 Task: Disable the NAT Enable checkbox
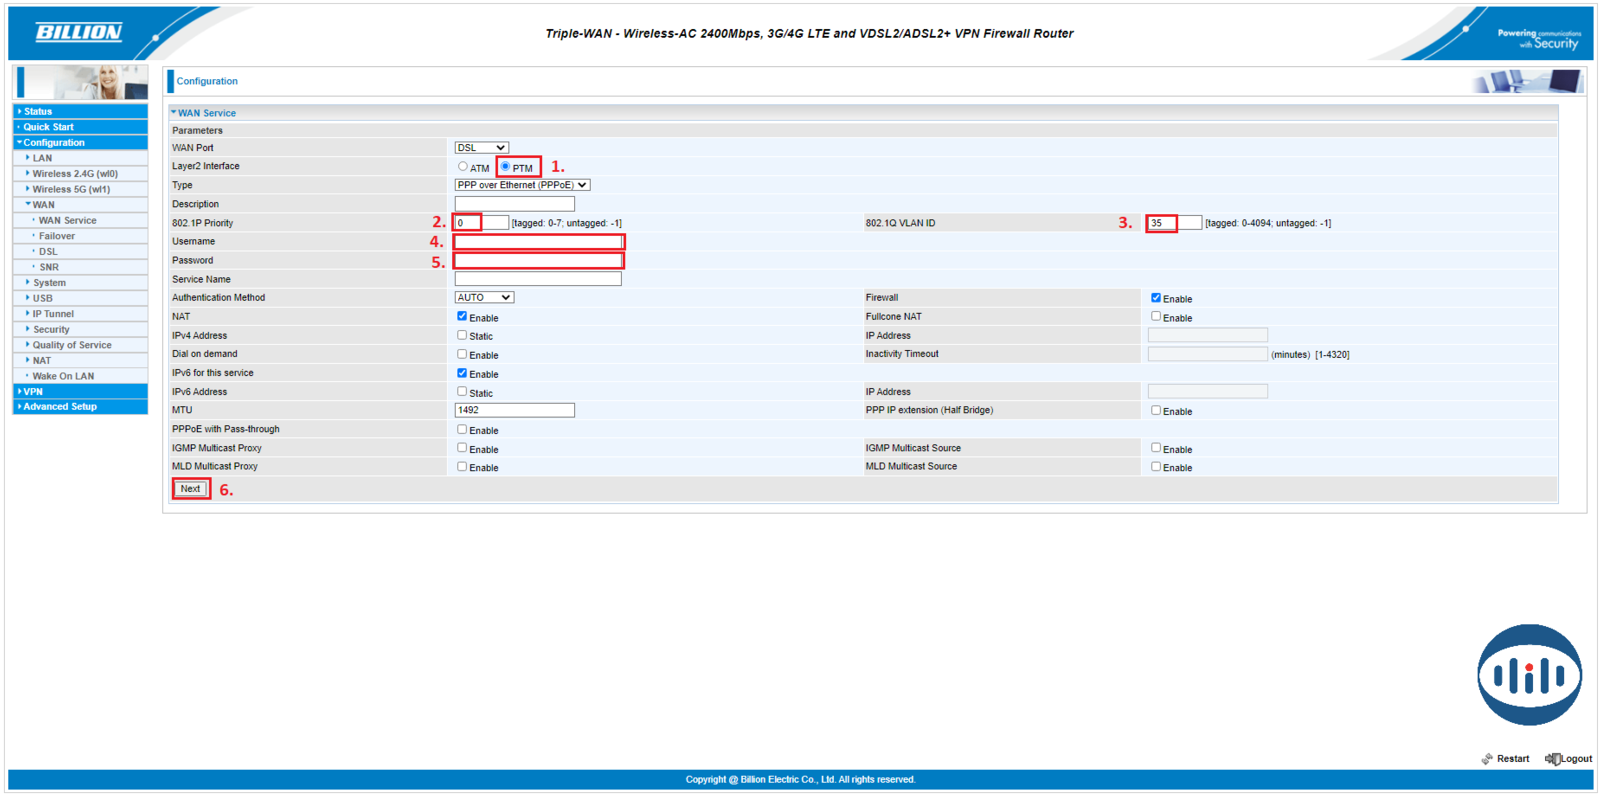point(462,317)
